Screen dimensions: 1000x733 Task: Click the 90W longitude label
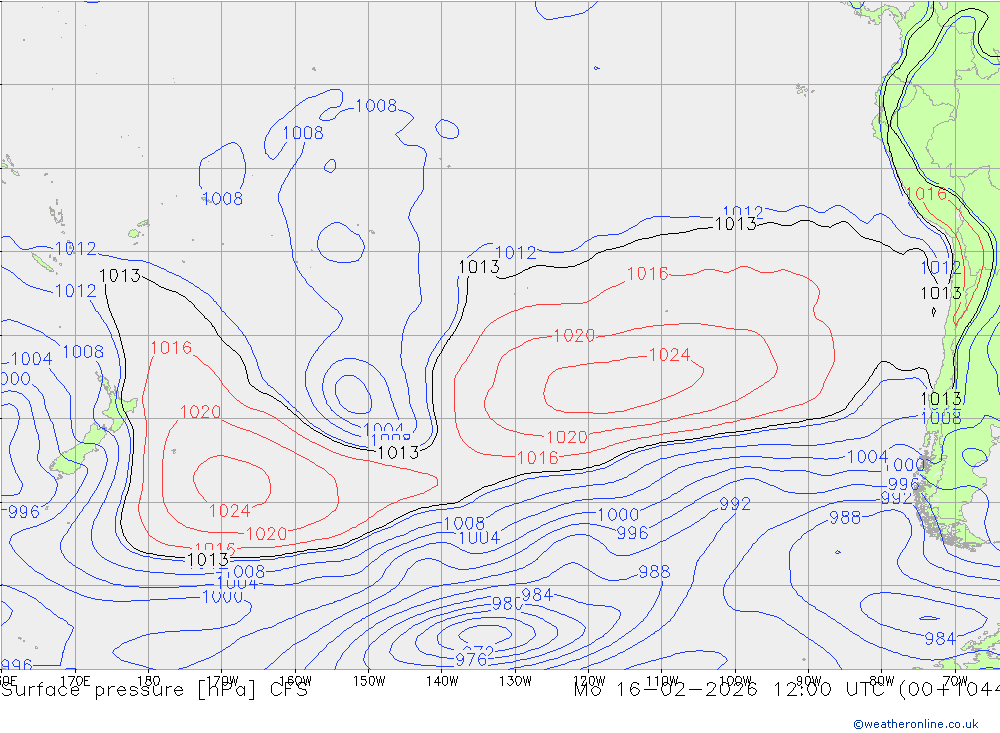pos(809,681)
